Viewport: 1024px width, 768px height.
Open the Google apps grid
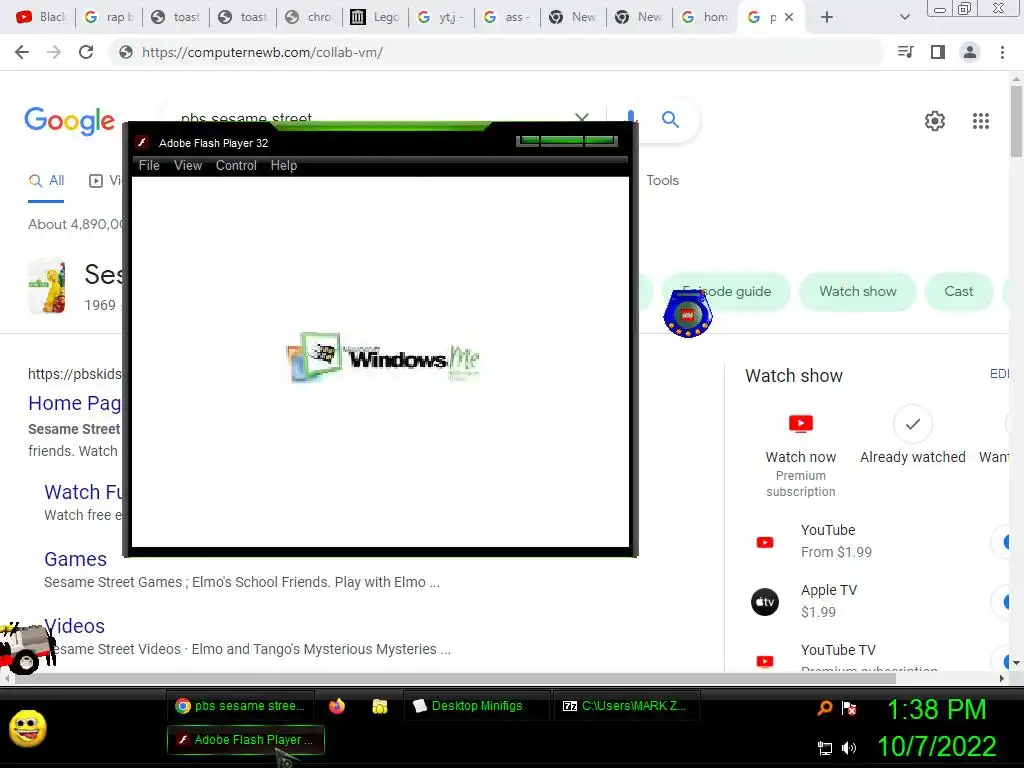(980, 121)
